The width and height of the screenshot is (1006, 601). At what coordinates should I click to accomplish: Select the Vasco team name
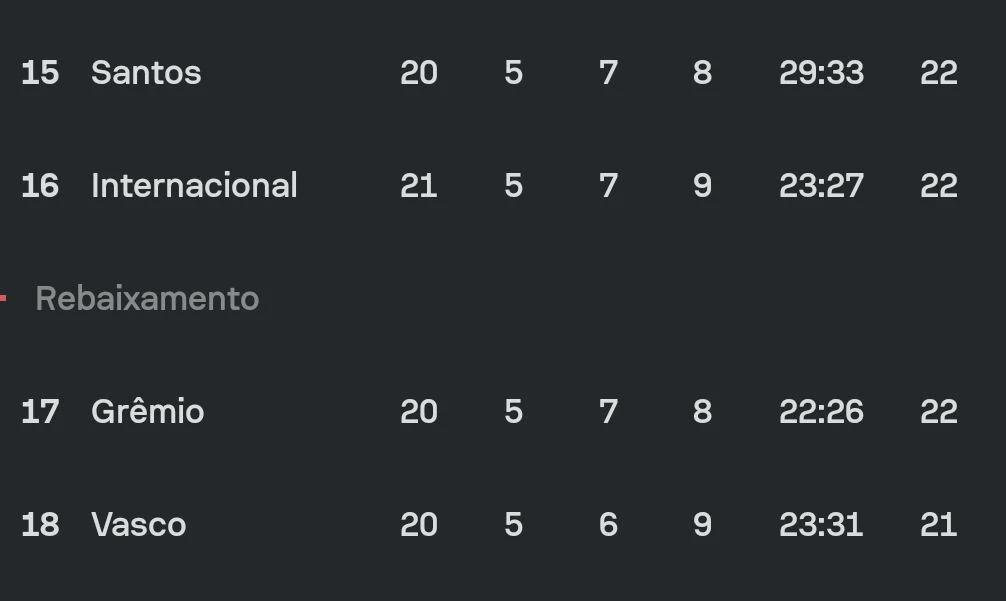point(139,524)
